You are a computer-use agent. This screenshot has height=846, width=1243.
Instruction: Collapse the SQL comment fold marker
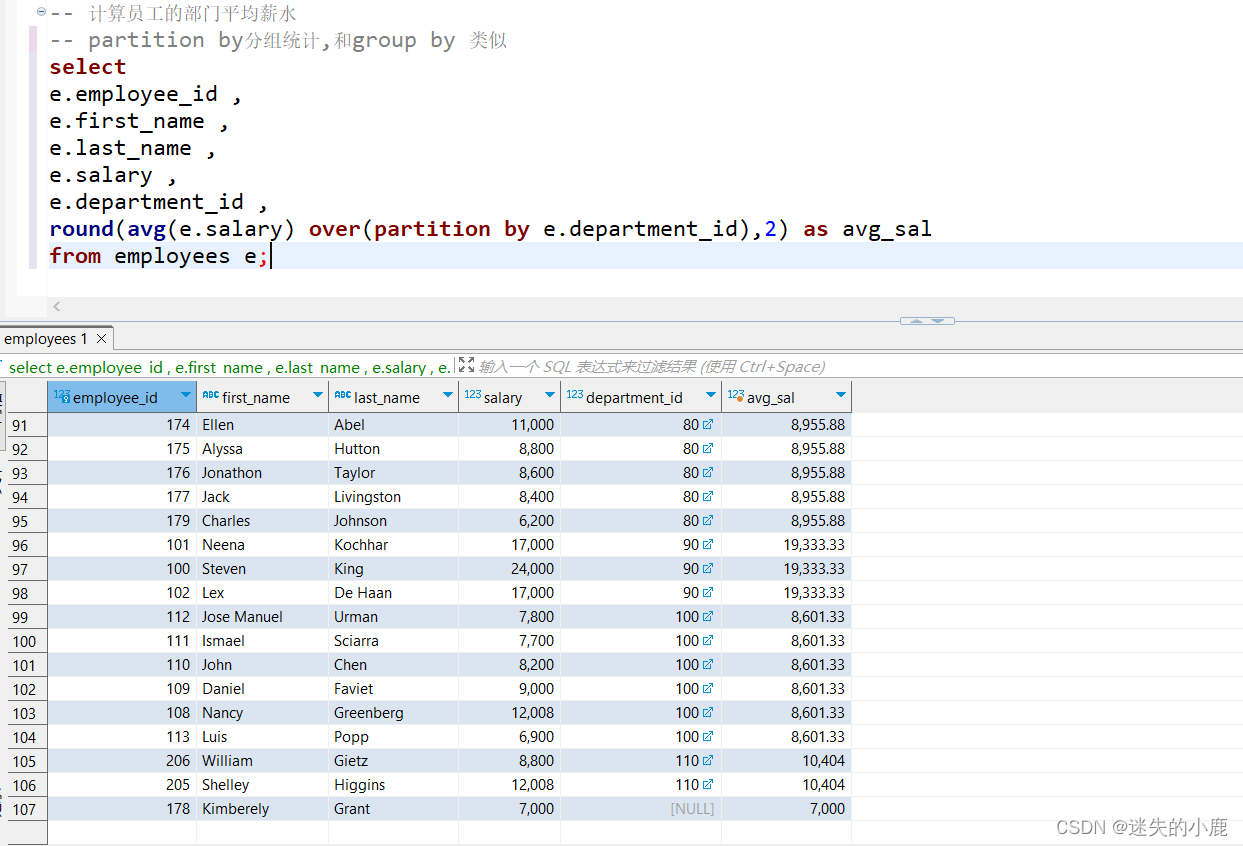tap(41, 13)
